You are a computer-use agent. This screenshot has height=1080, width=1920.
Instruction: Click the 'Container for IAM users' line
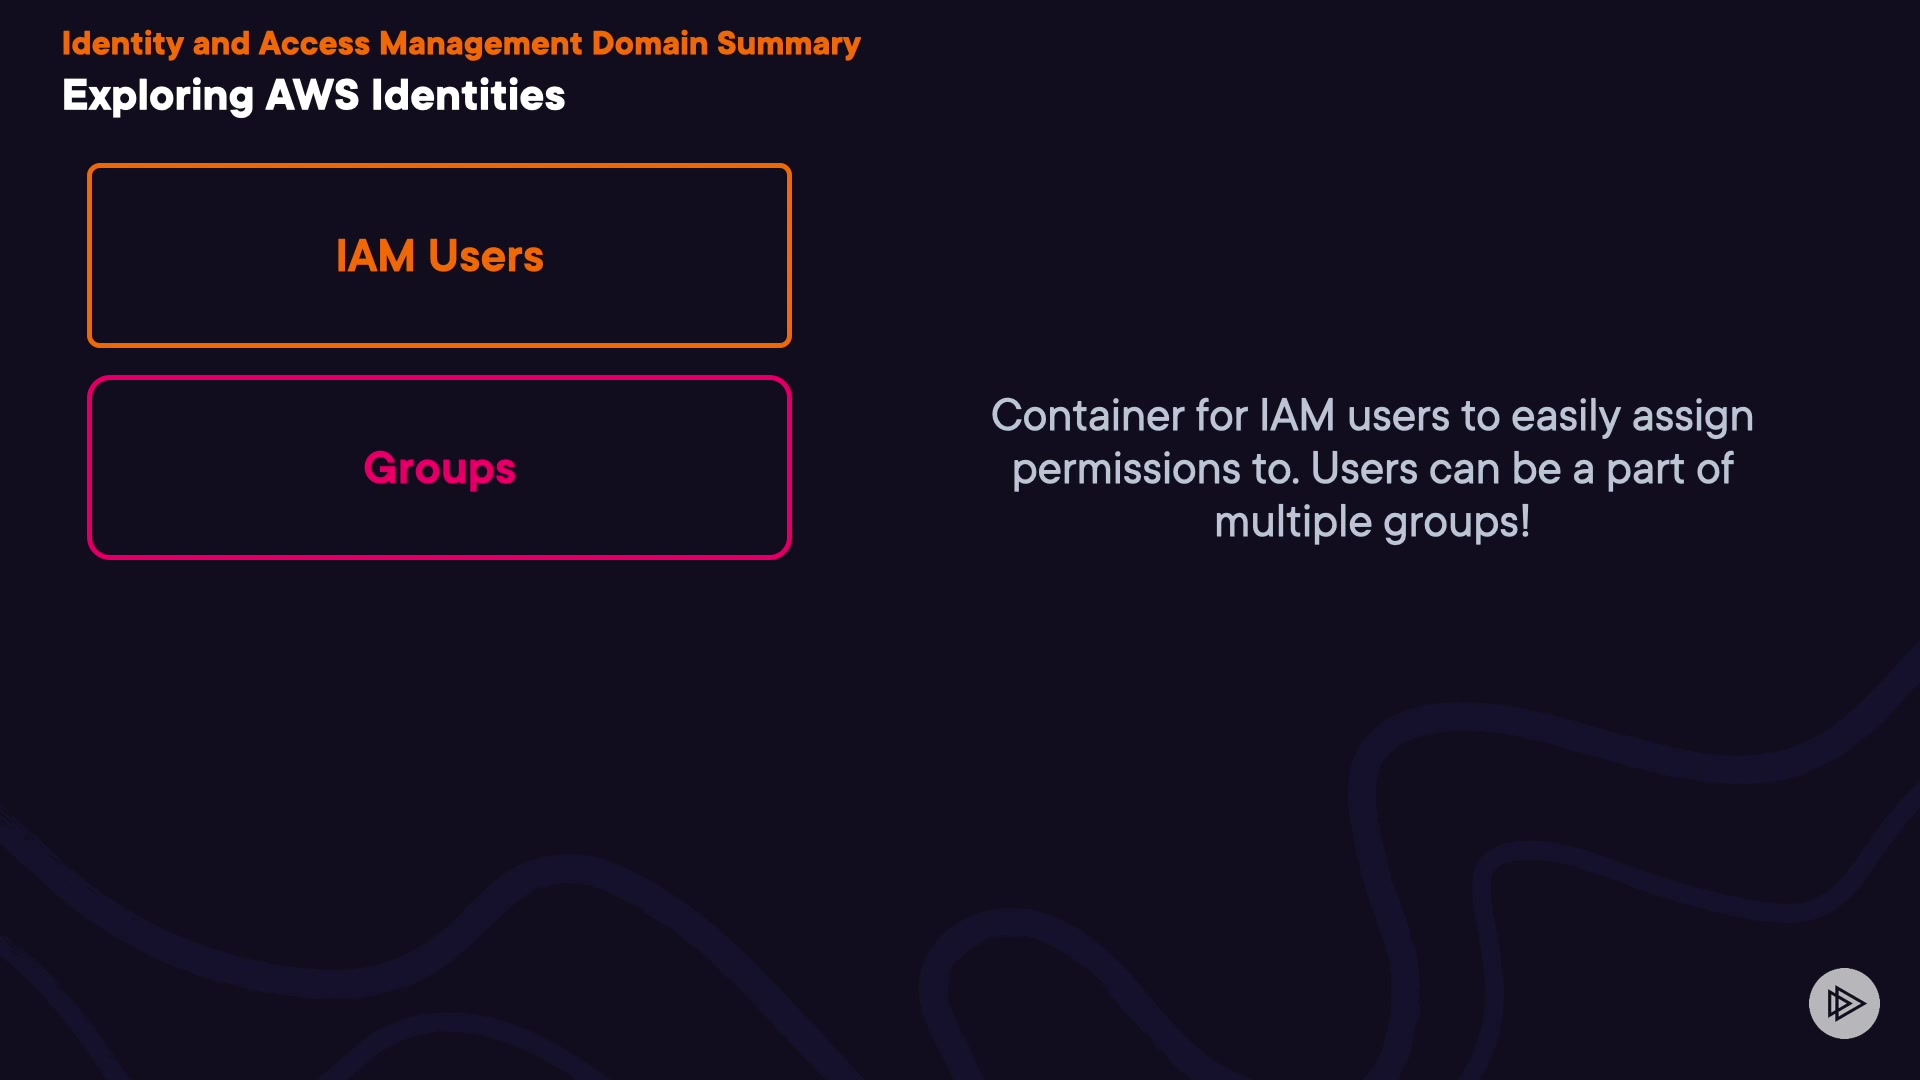pos(1371,416)
